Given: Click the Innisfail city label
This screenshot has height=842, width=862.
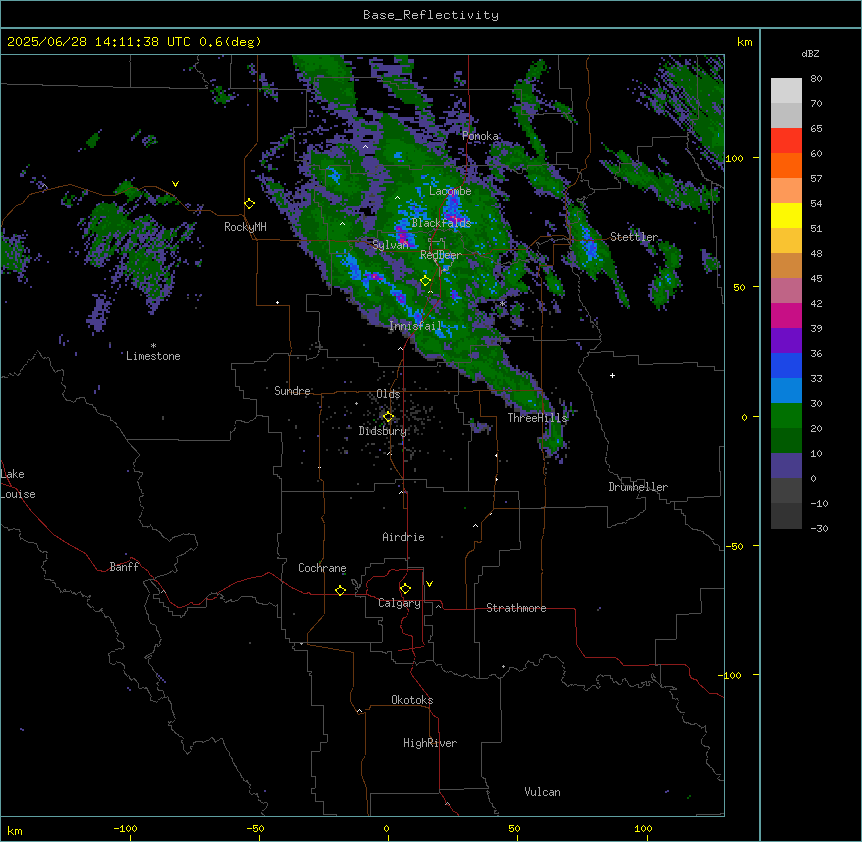Looking at the screenshot, I should click(416, 326).
